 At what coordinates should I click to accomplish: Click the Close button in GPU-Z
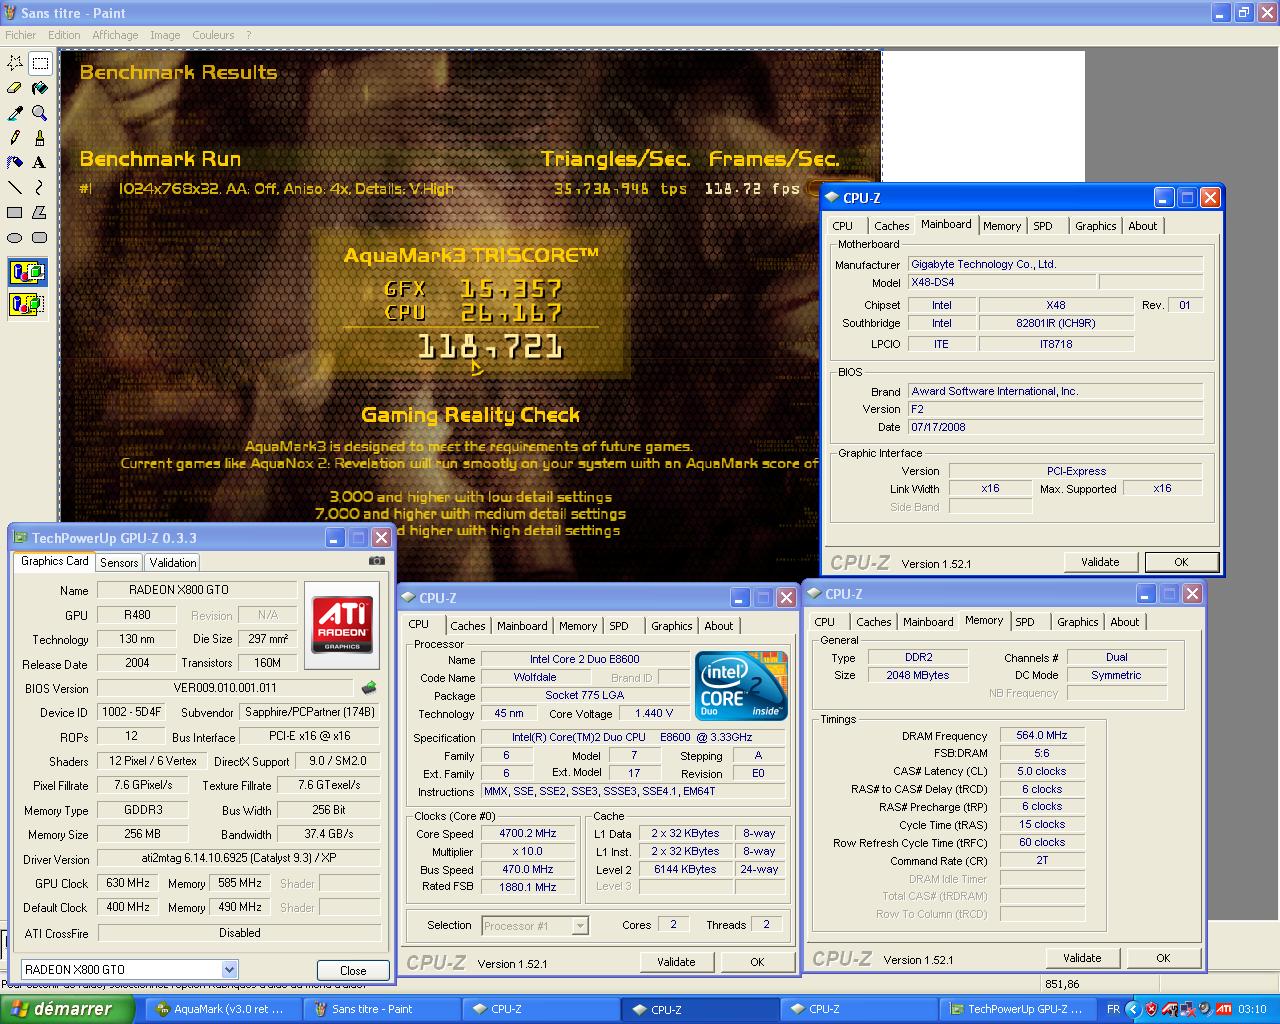(353, 970)
